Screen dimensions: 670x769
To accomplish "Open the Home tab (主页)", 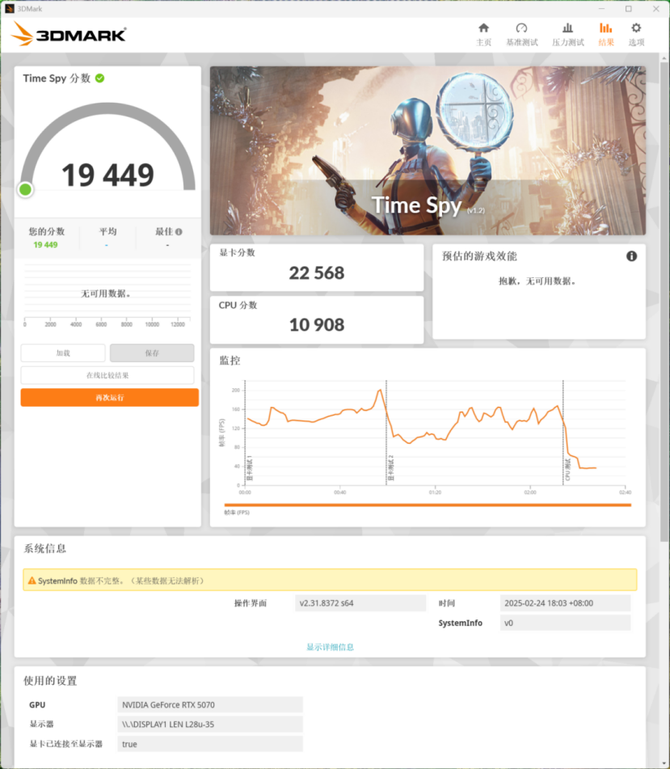I will tap(484, 34).
